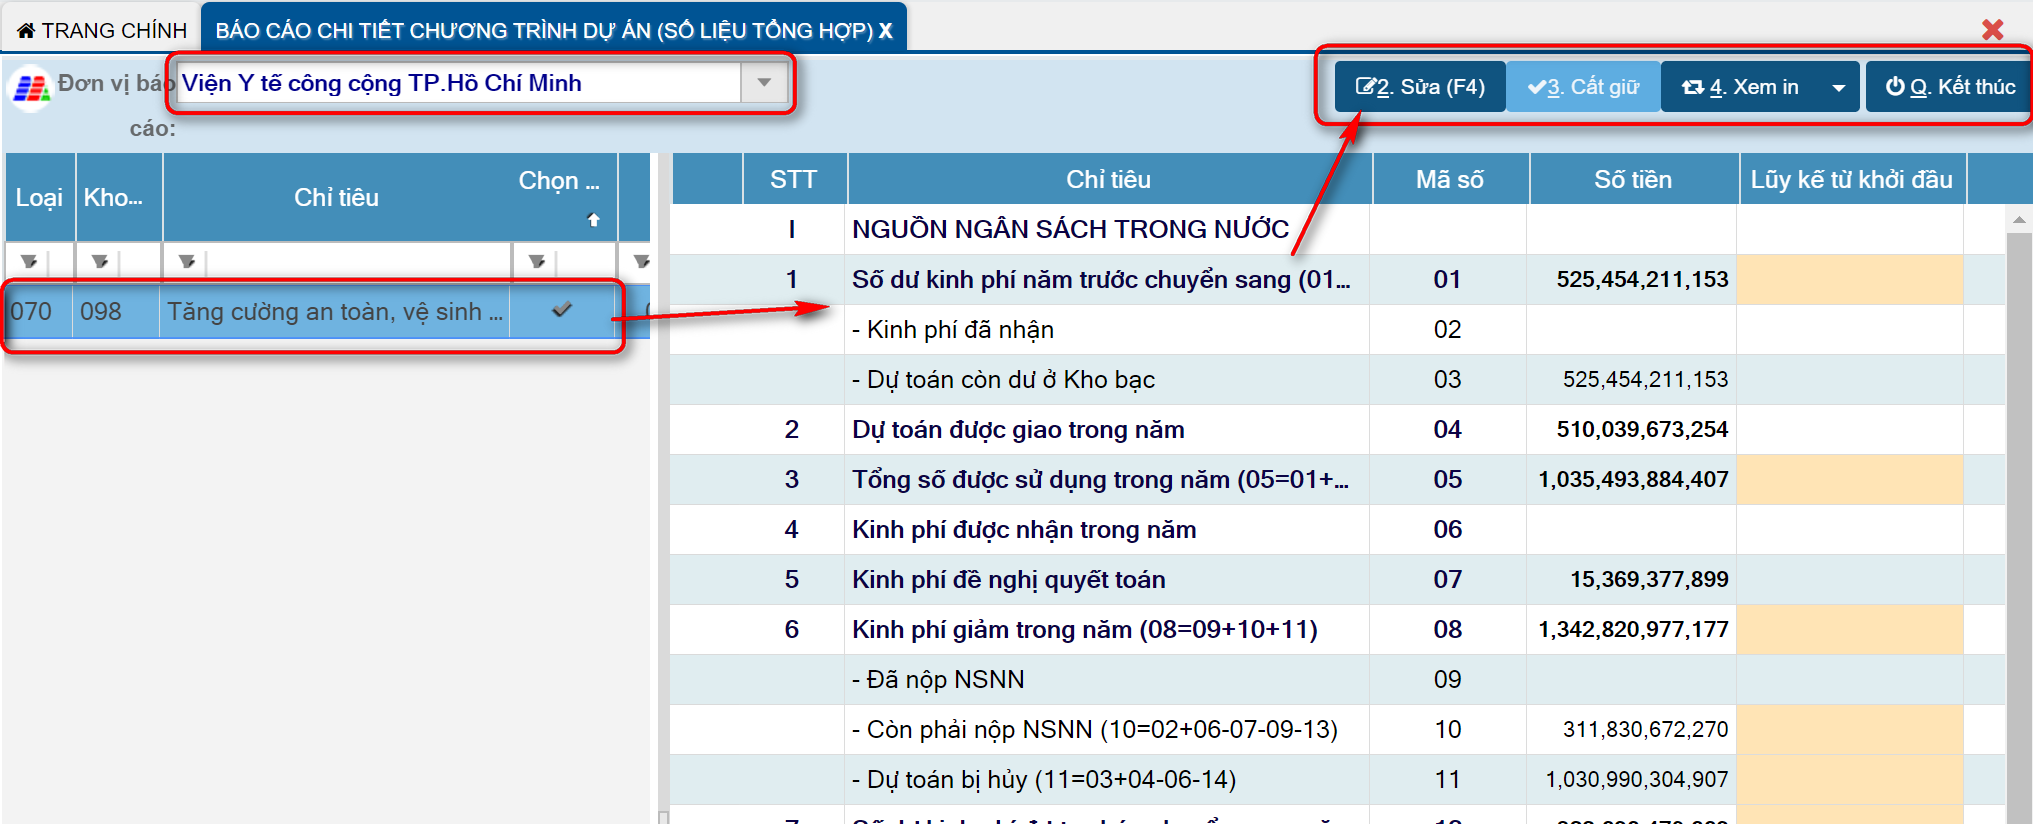
Task: Click the filter icon under Chọn column
Action: (537, 262)
